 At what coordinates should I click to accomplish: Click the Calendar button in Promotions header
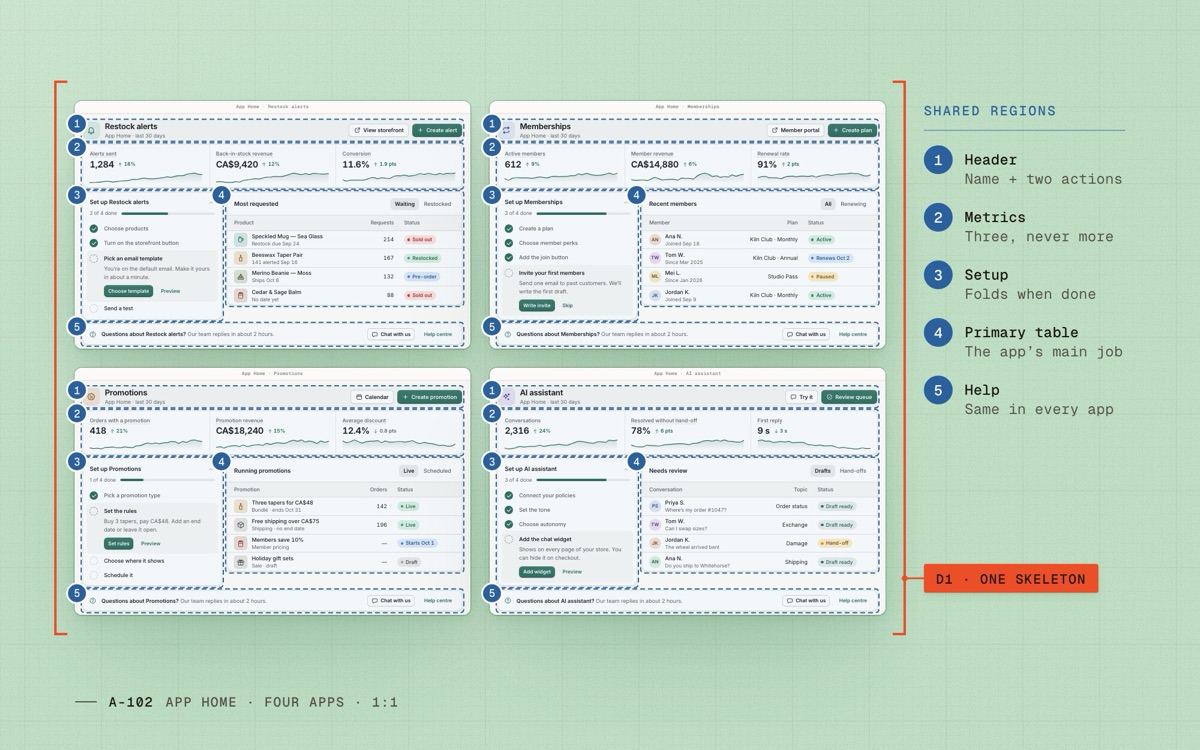pos(372,397)
